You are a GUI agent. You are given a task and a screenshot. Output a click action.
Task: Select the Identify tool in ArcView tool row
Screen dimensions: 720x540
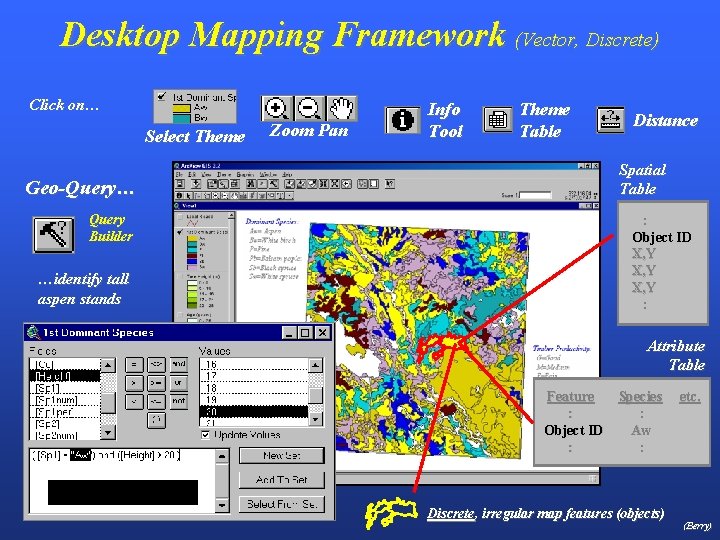click(180, 196)
